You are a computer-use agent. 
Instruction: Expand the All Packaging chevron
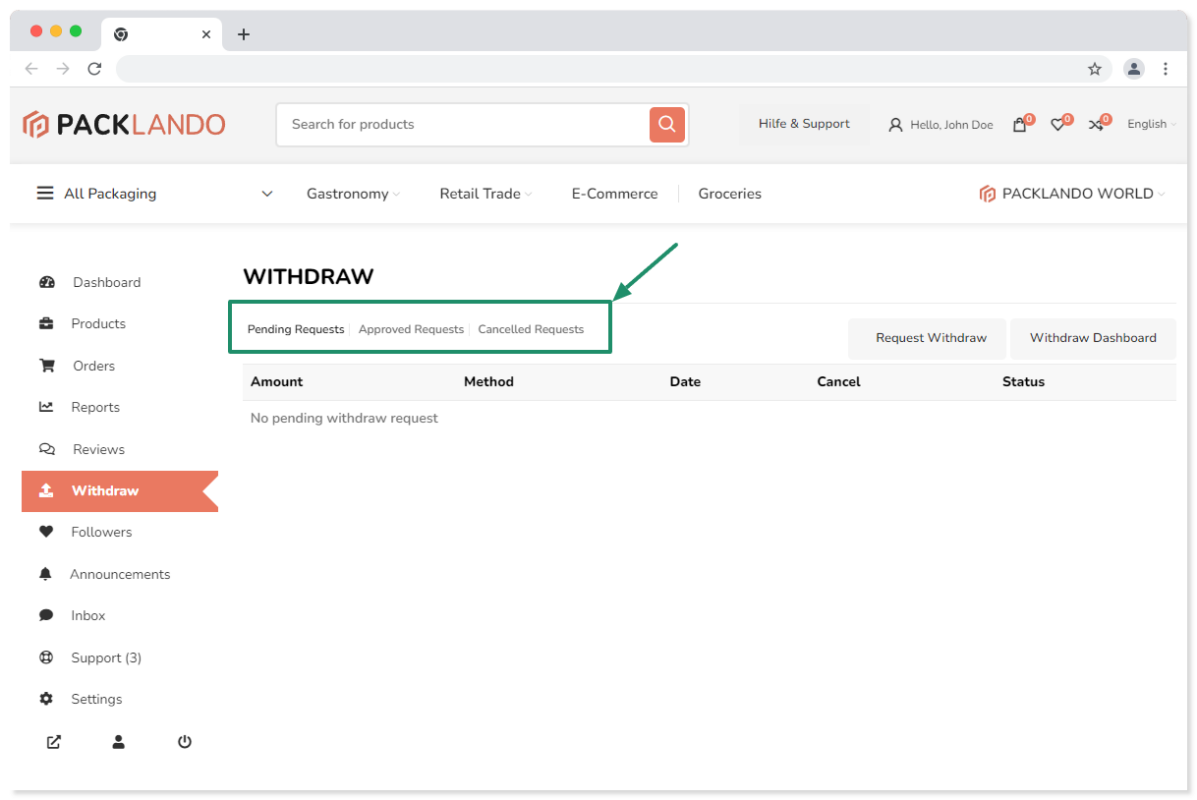(x=267, y=194)
